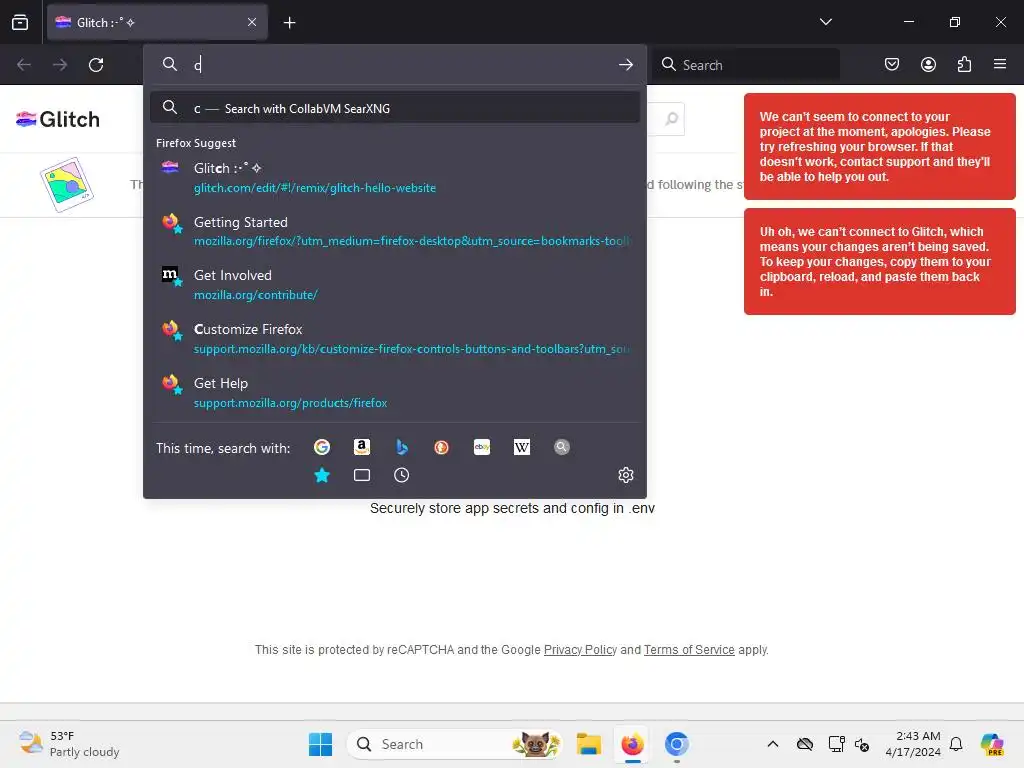Click the go arrow in the address bar
This screenshot has height=768, width=1024.
[626, 65]
